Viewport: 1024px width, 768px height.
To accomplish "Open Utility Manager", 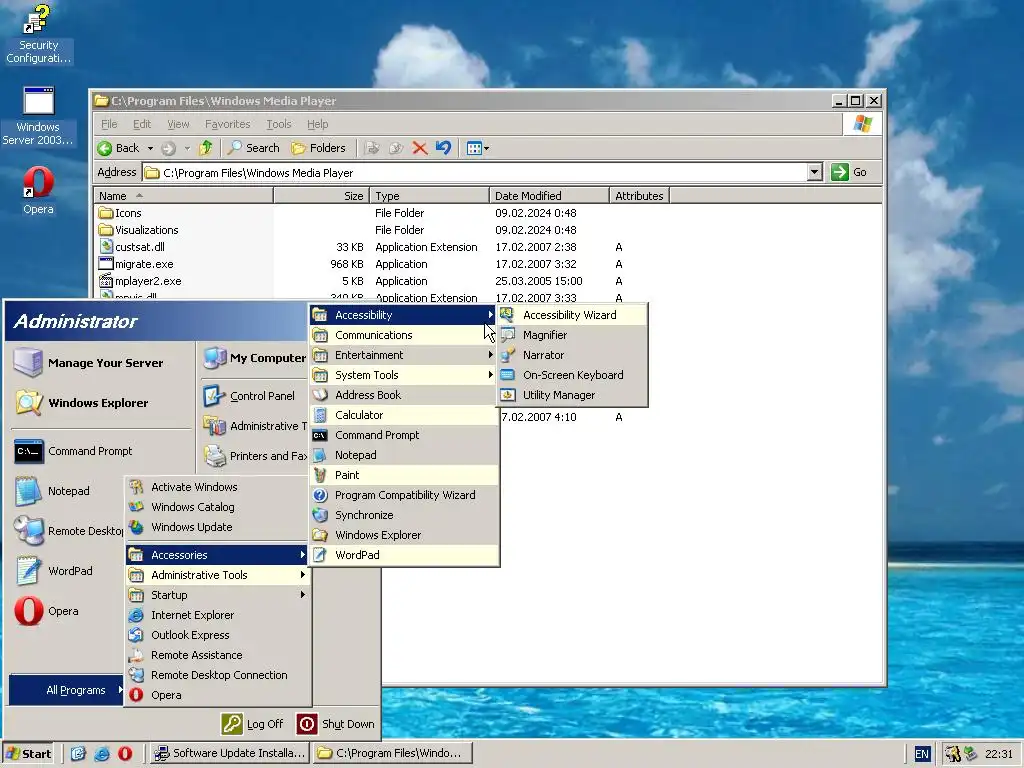I will point(572,395).
